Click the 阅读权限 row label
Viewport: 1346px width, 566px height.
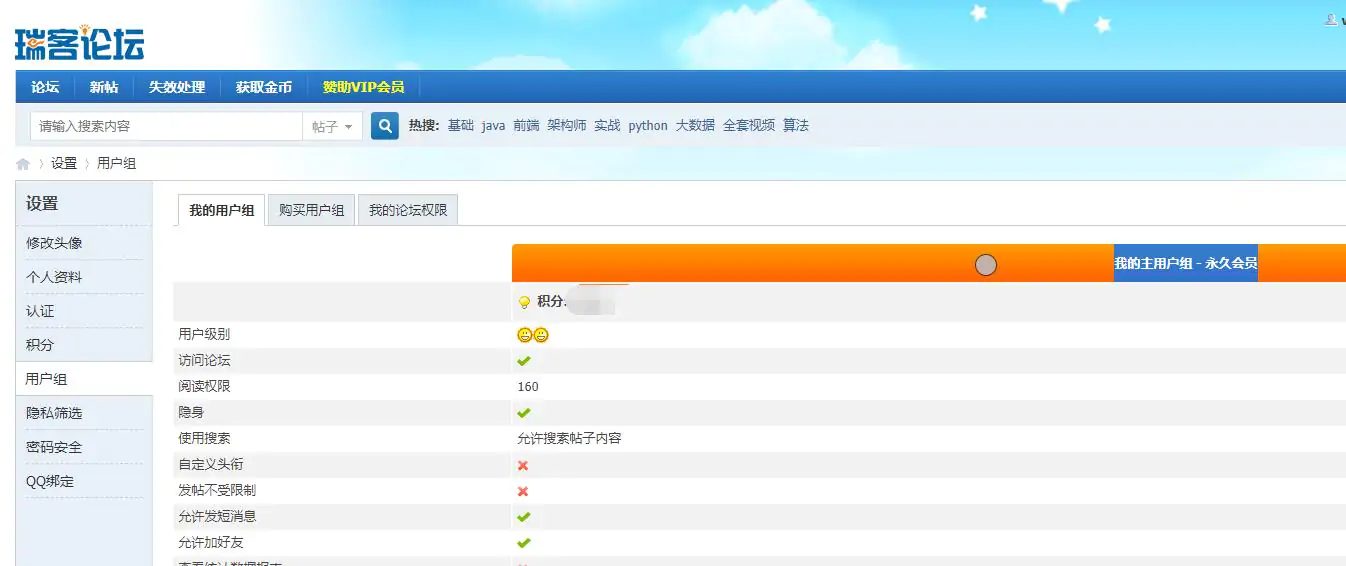click(x=204, y=386)
